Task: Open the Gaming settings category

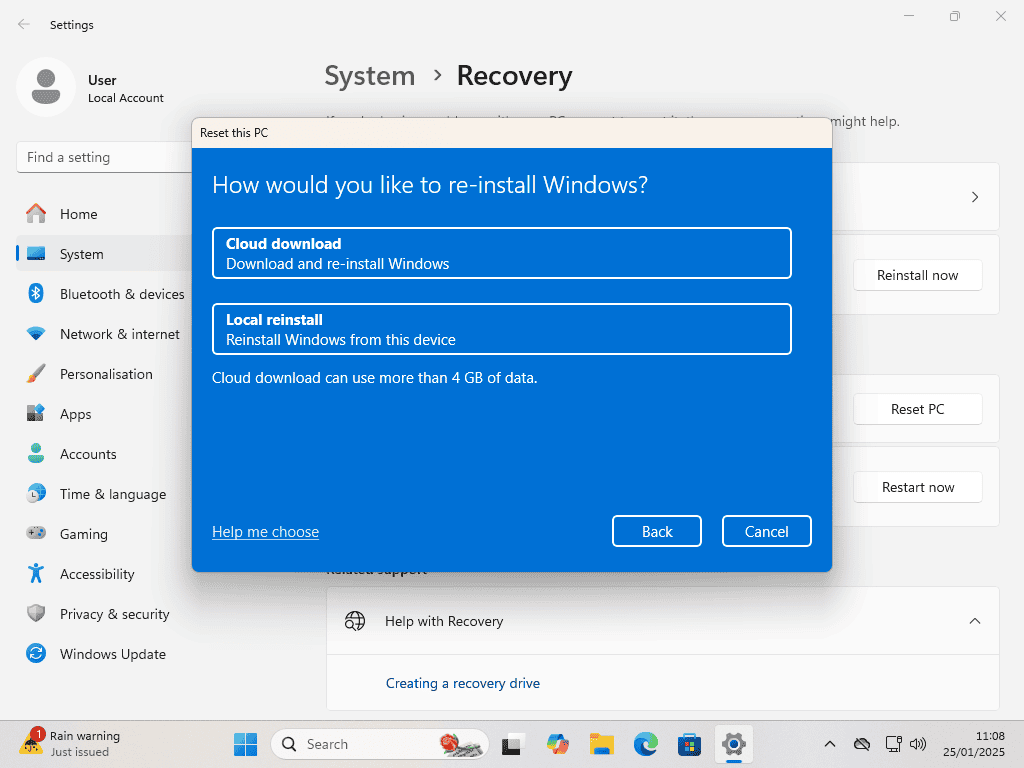Action: 84,534
